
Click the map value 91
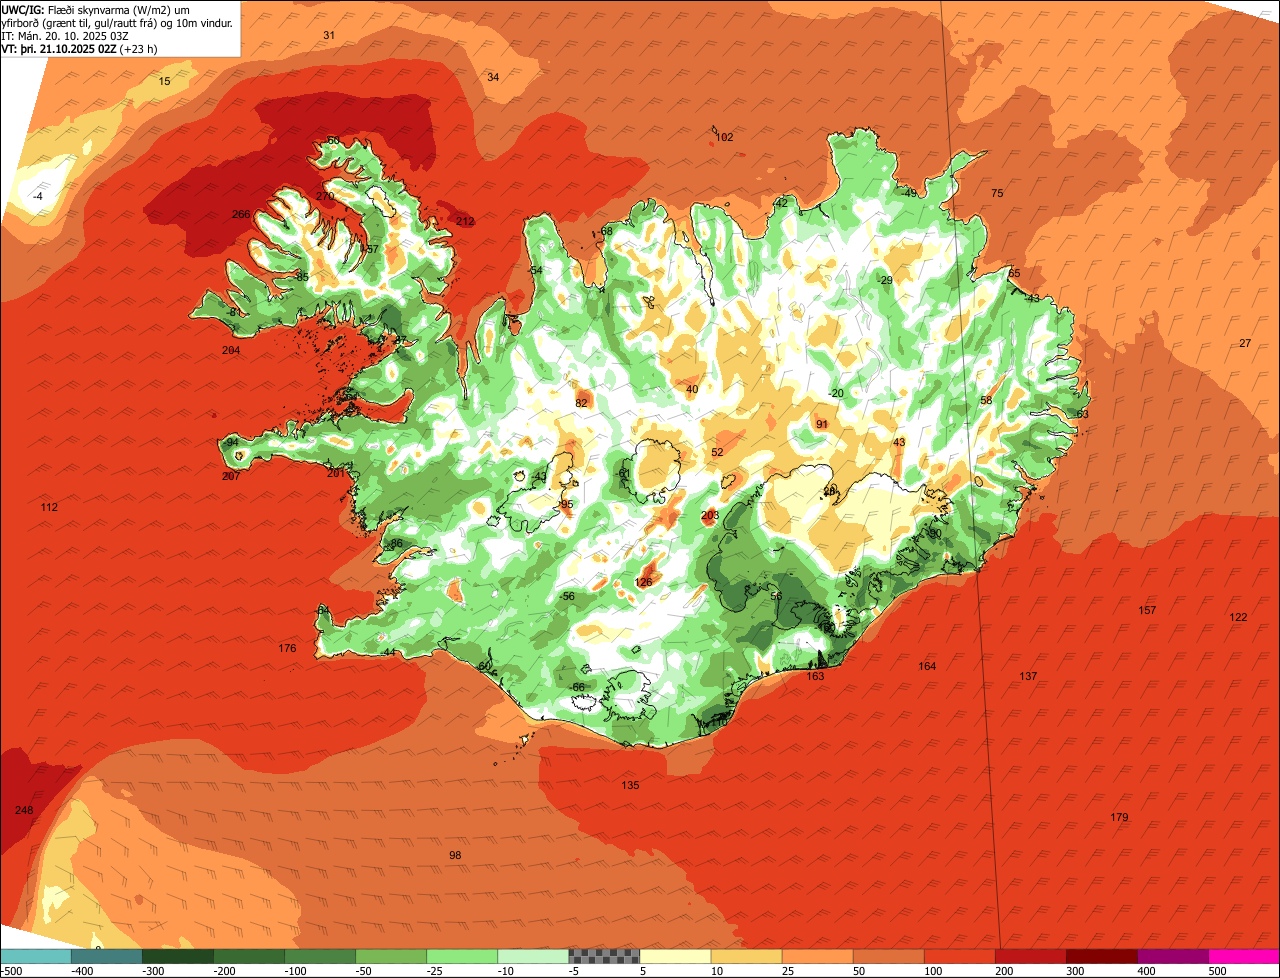point(822,424)
